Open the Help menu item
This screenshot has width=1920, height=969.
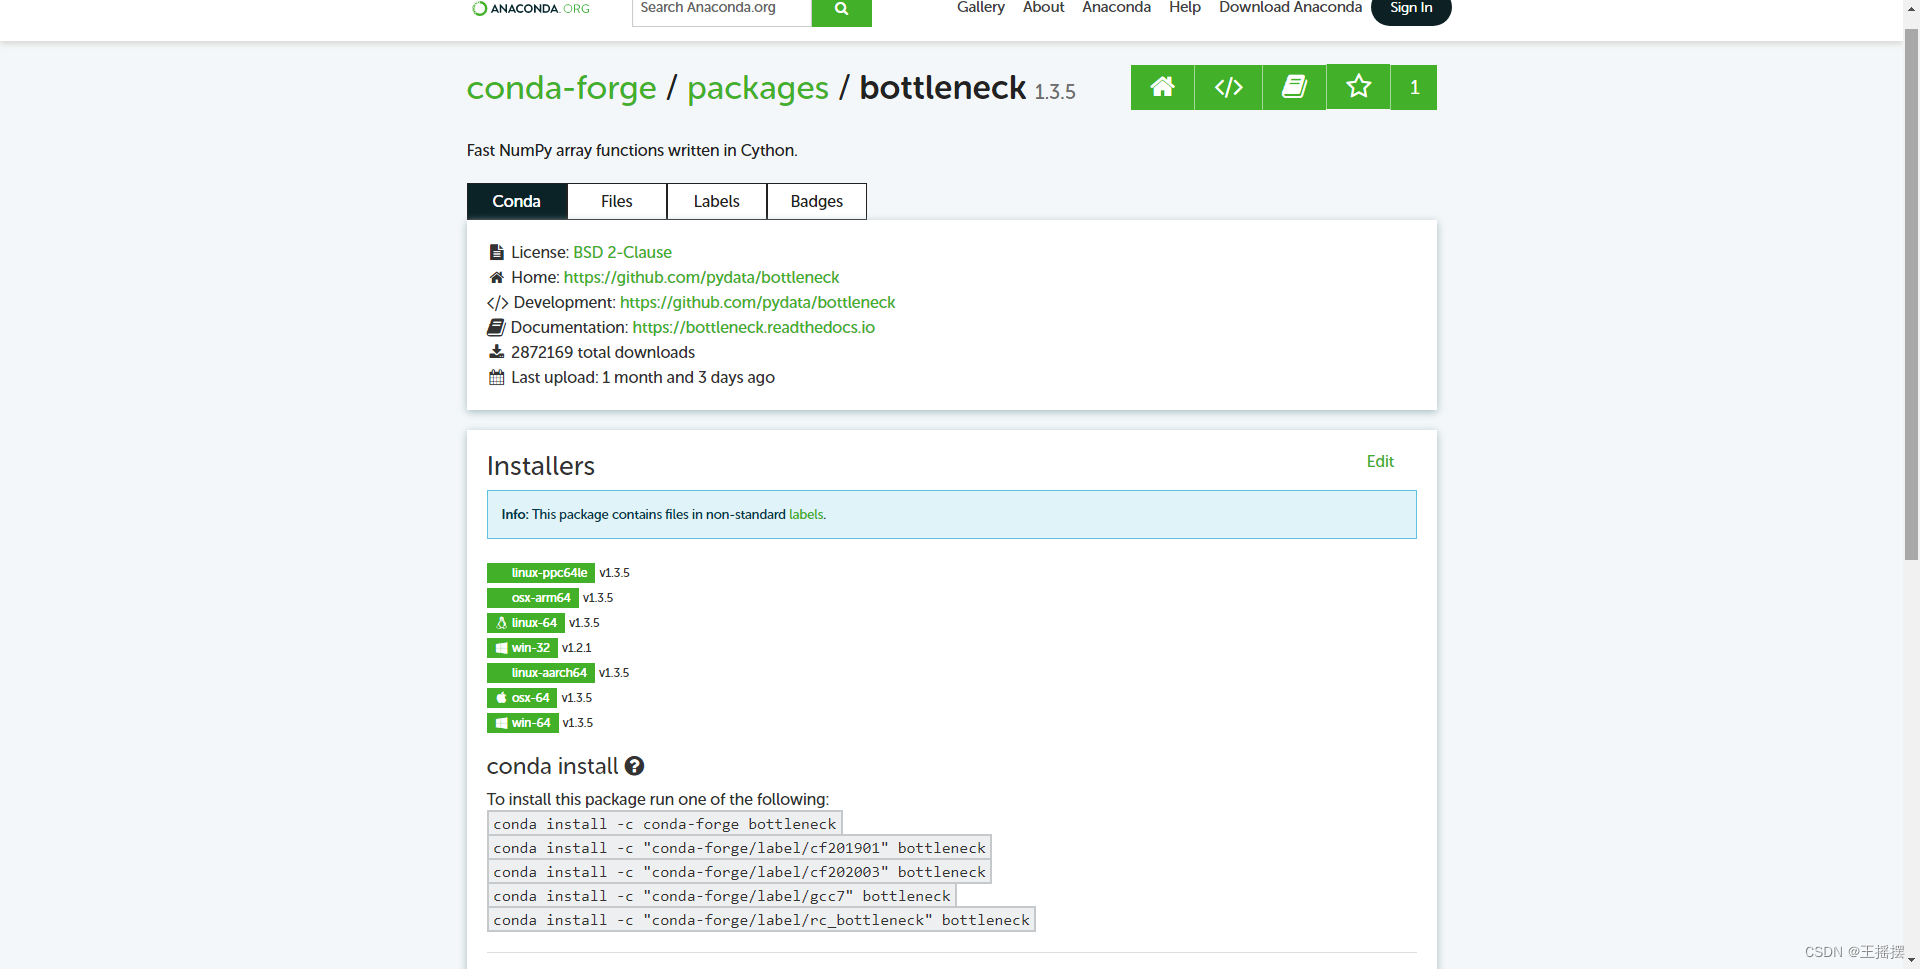coord(1184,8)
